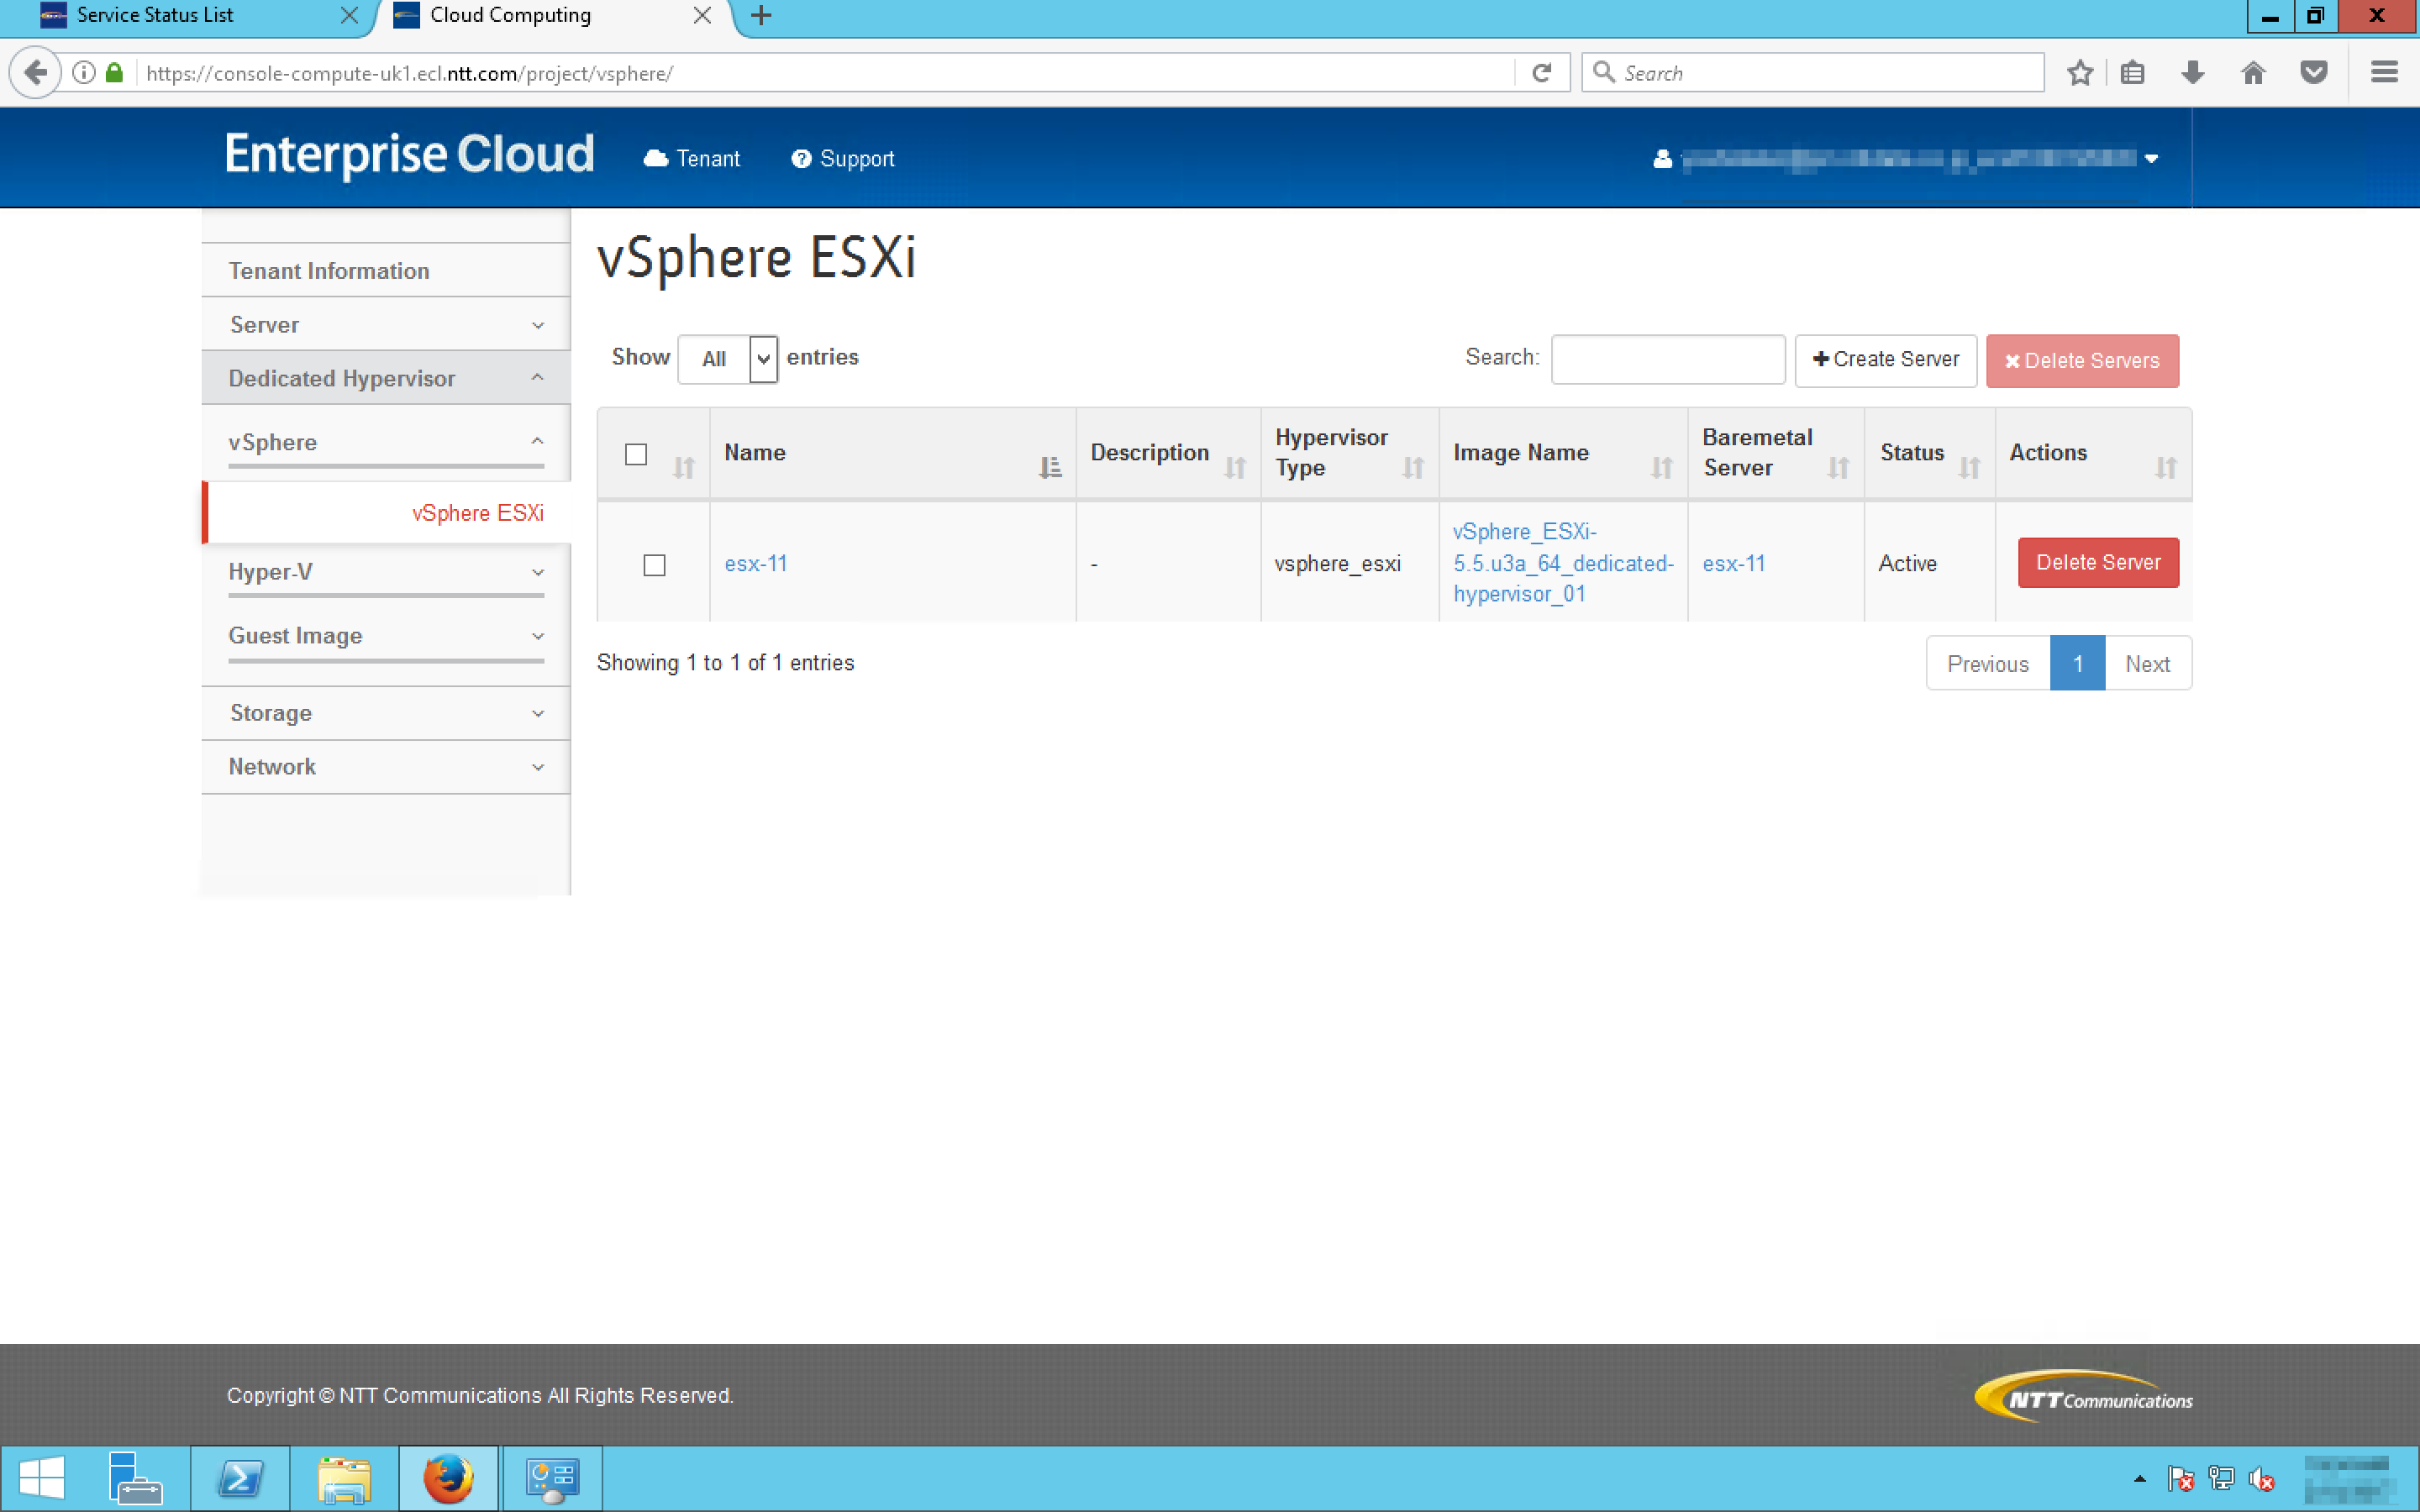The image size is (2420, 1512).
Task: Open a new browser tab with the plus
Action: [x=760, y=16]
